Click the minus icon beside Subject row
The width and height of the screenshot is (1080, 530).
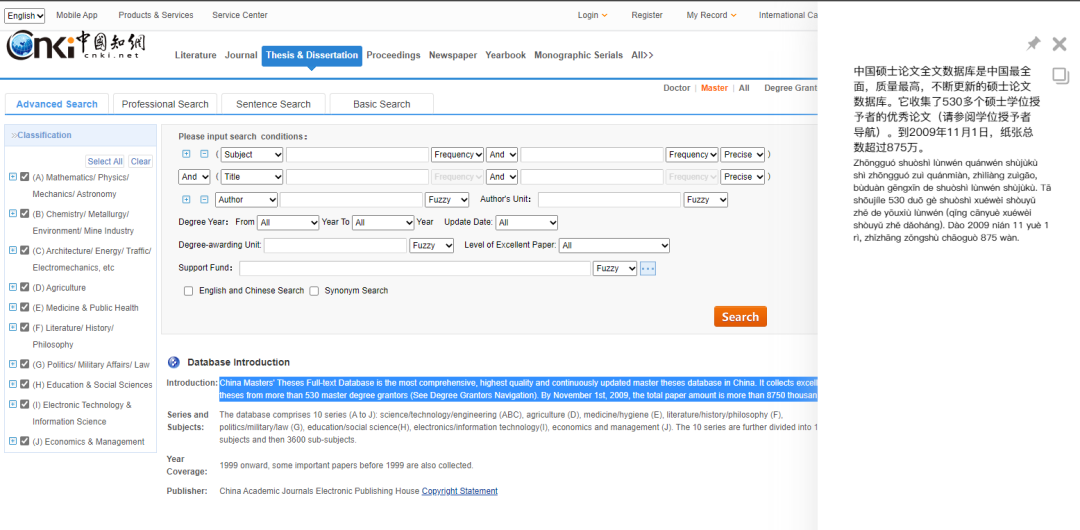204,154
